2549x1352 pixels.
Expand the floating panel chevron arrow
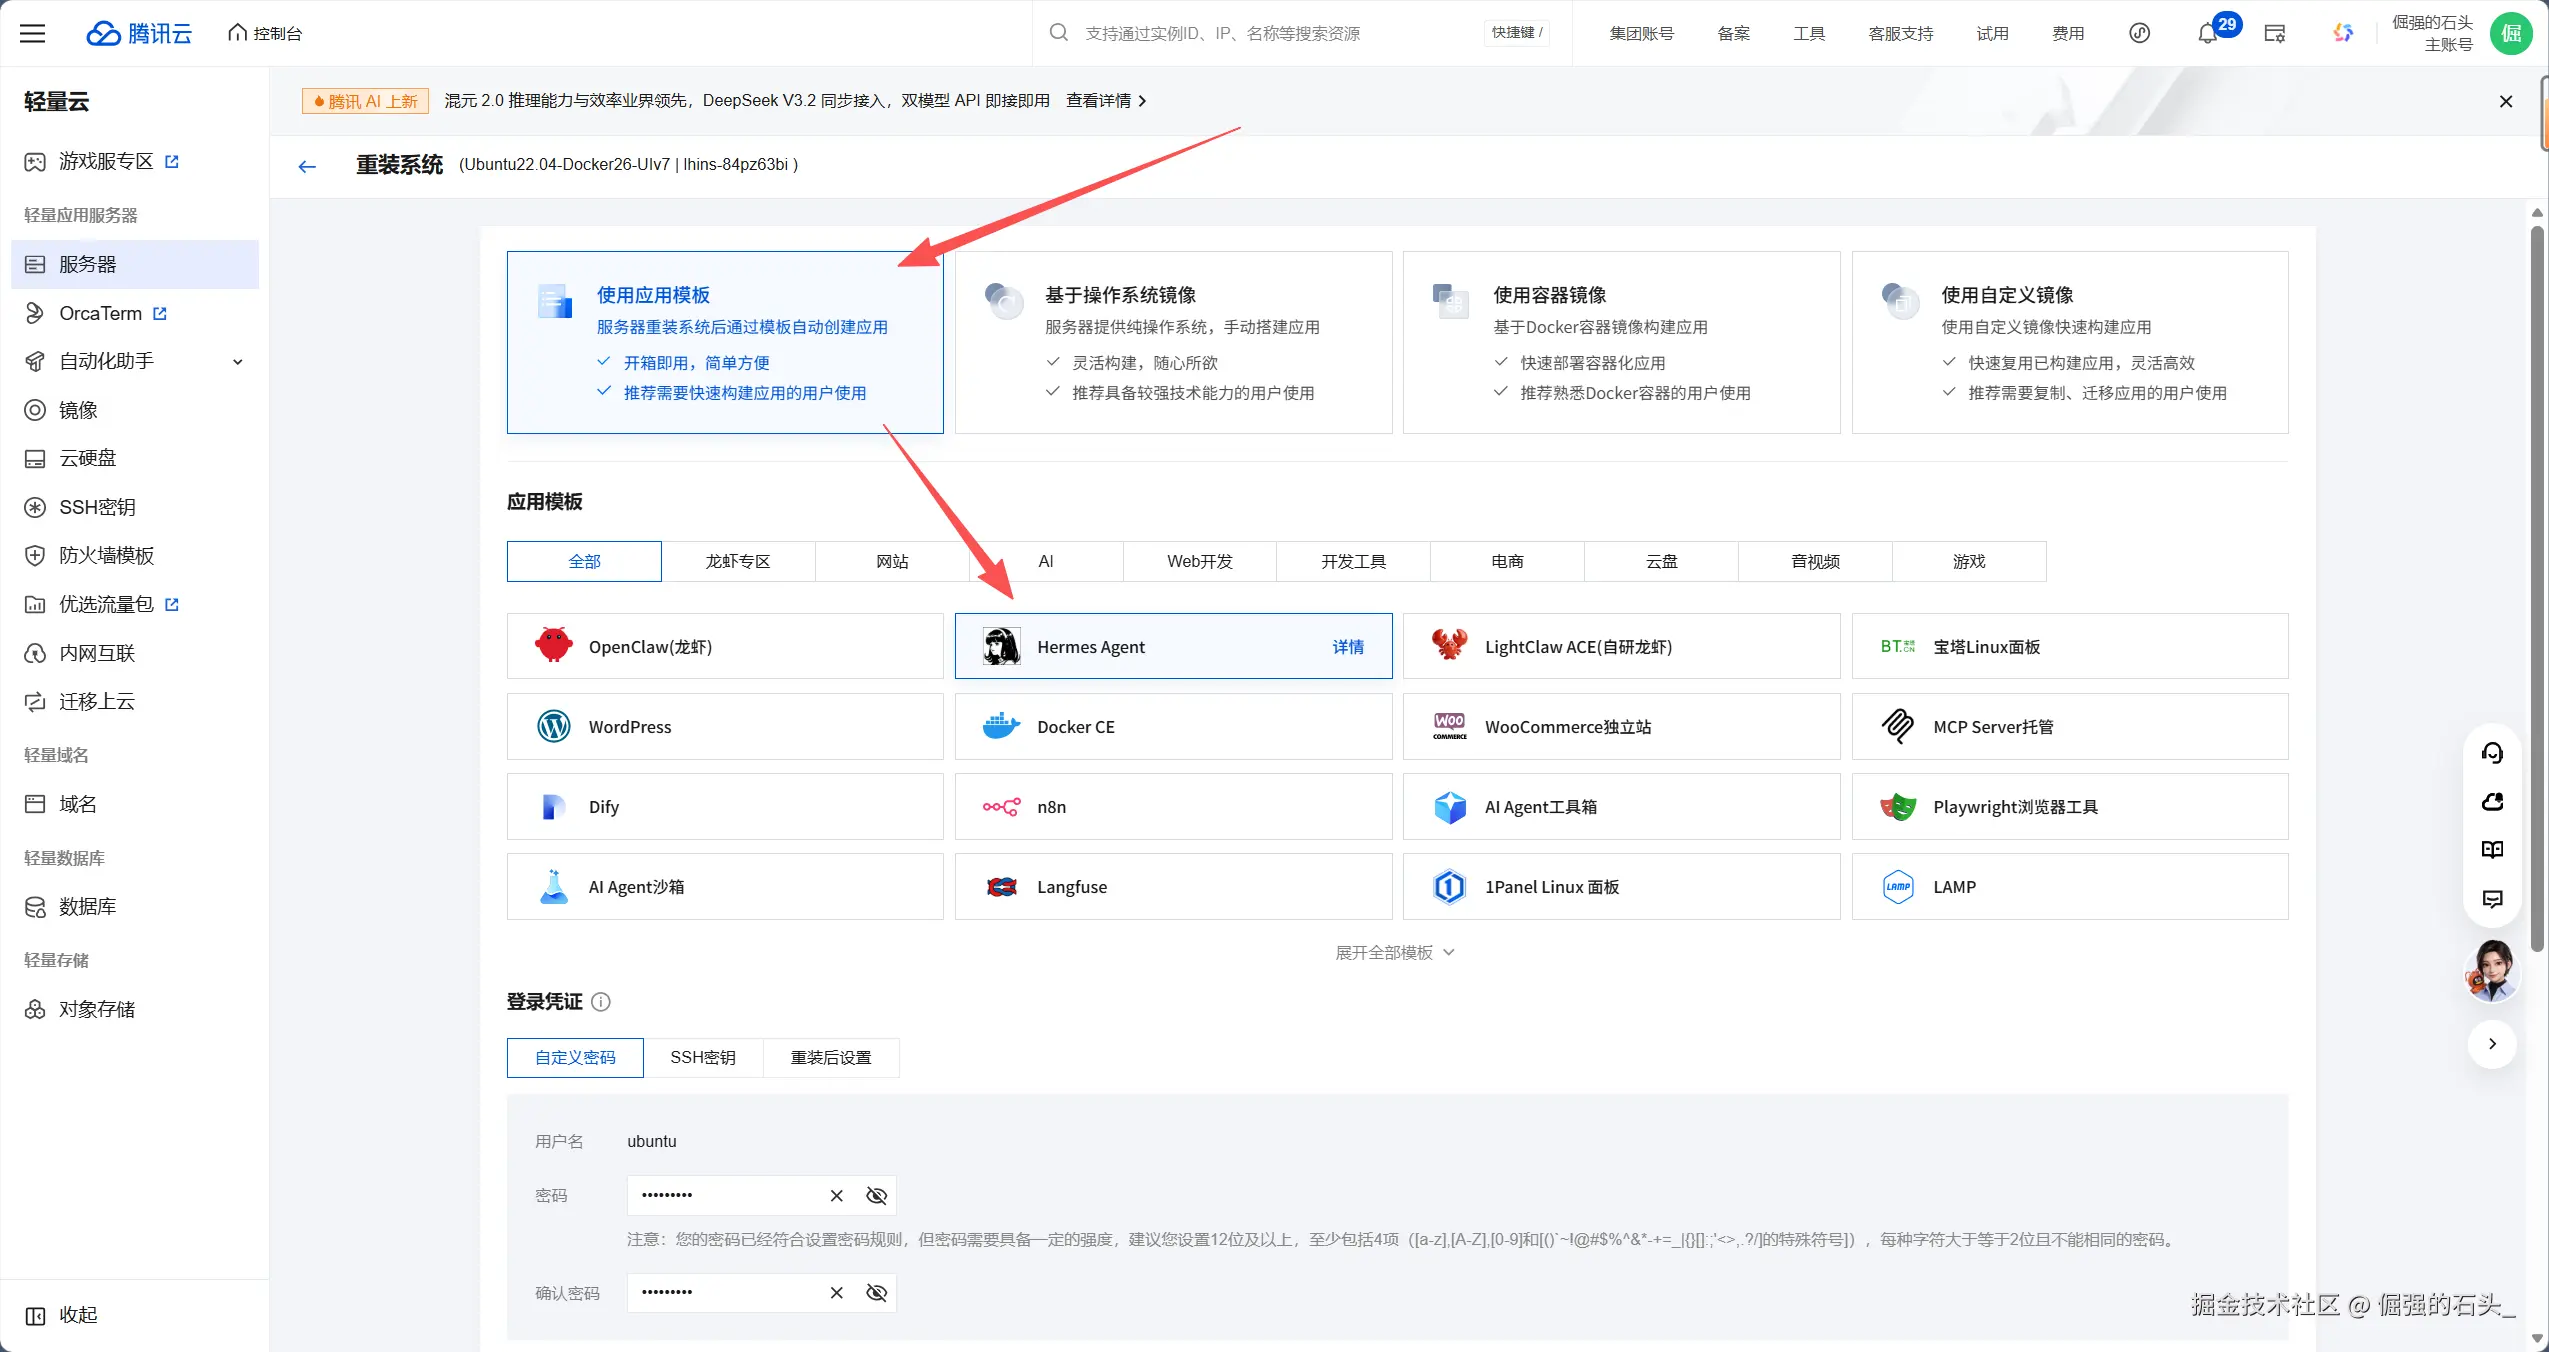(2492, 1044)
